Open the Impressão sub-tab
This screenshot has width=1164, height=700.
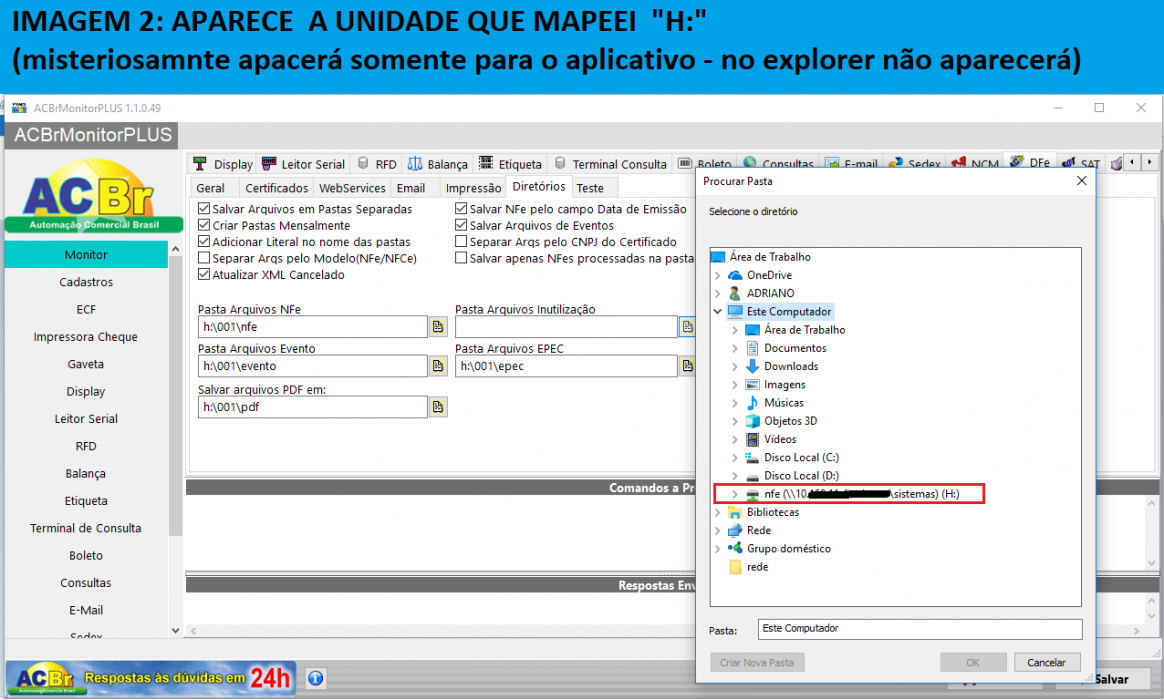click(473, 189)
